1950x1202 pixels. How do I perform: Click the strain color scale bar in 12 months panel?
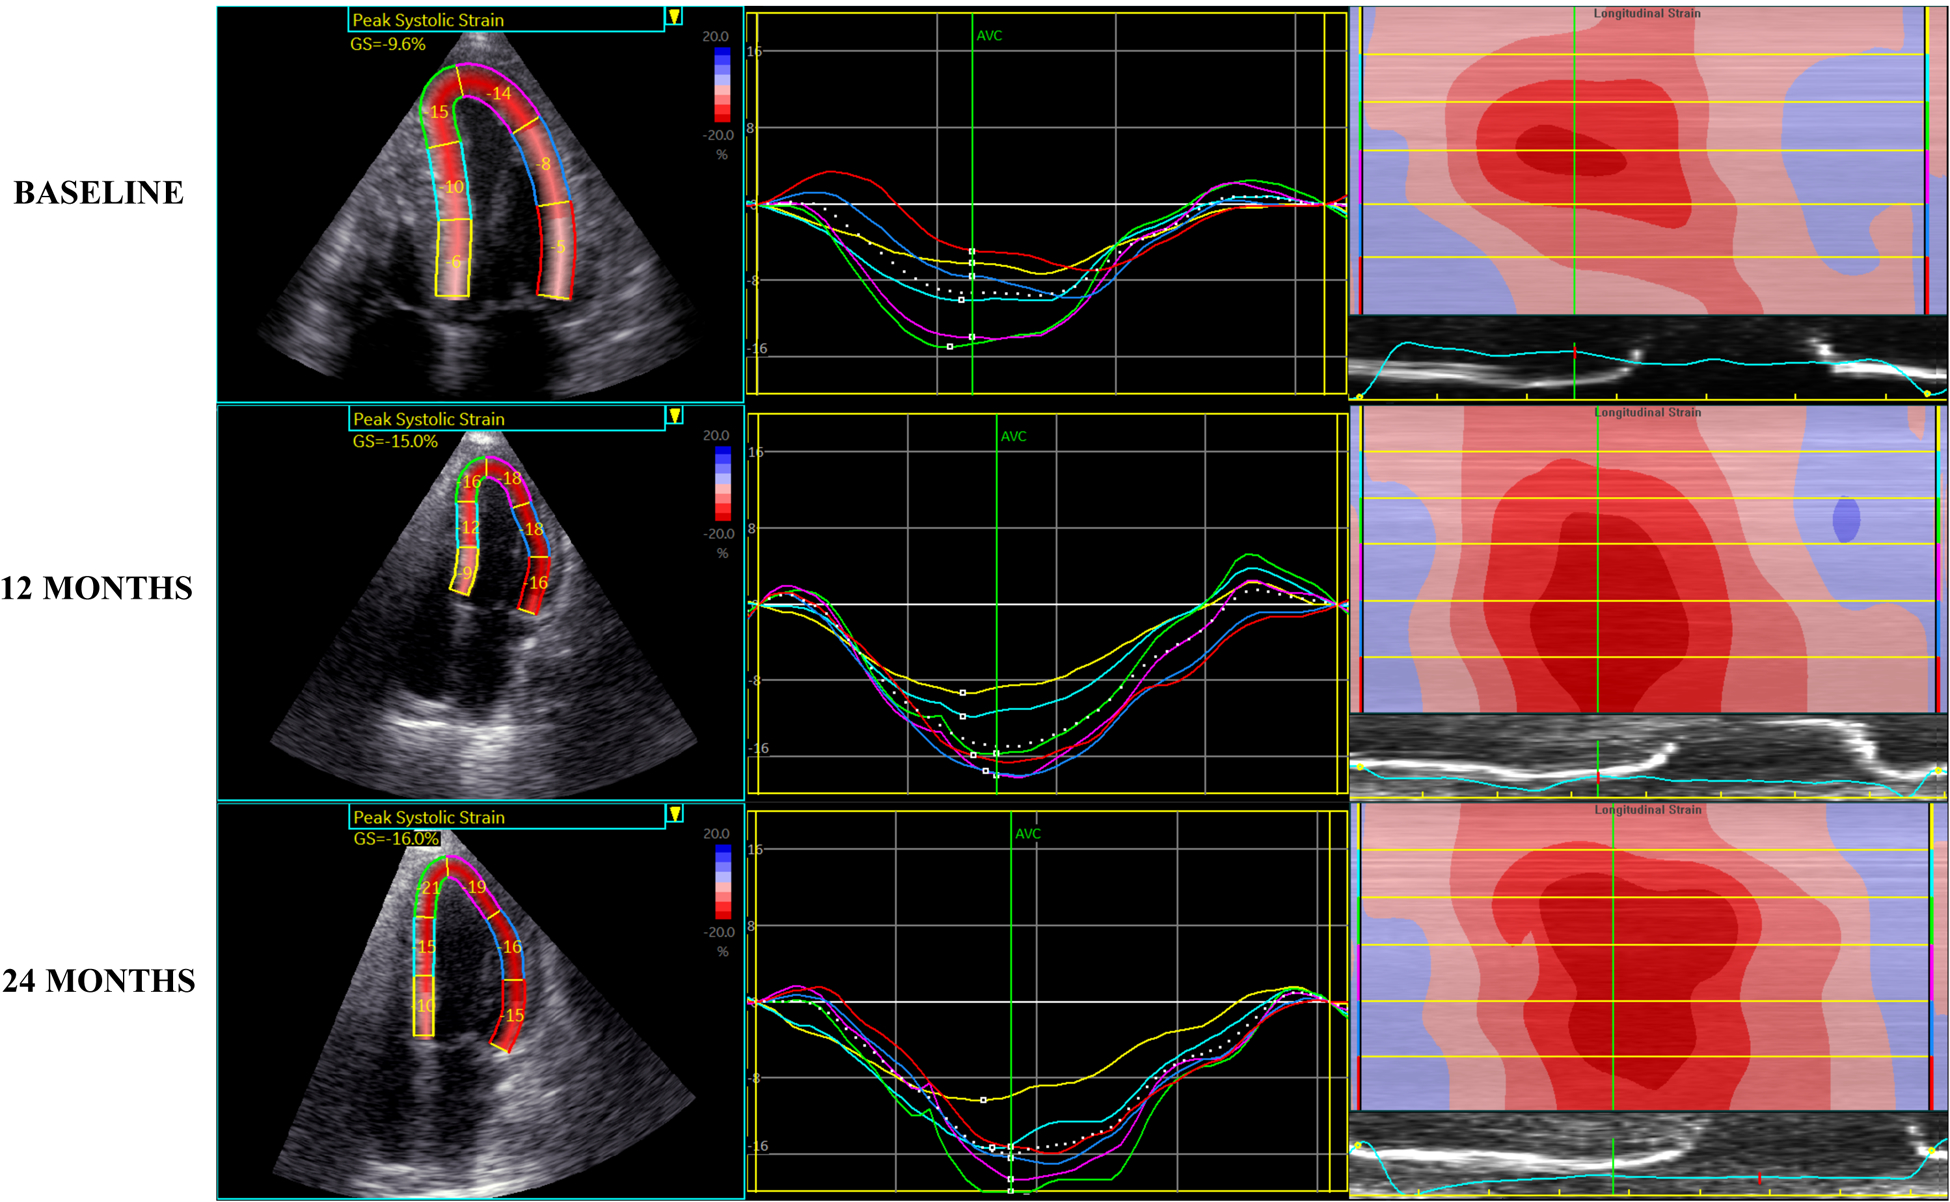(722, 484)
